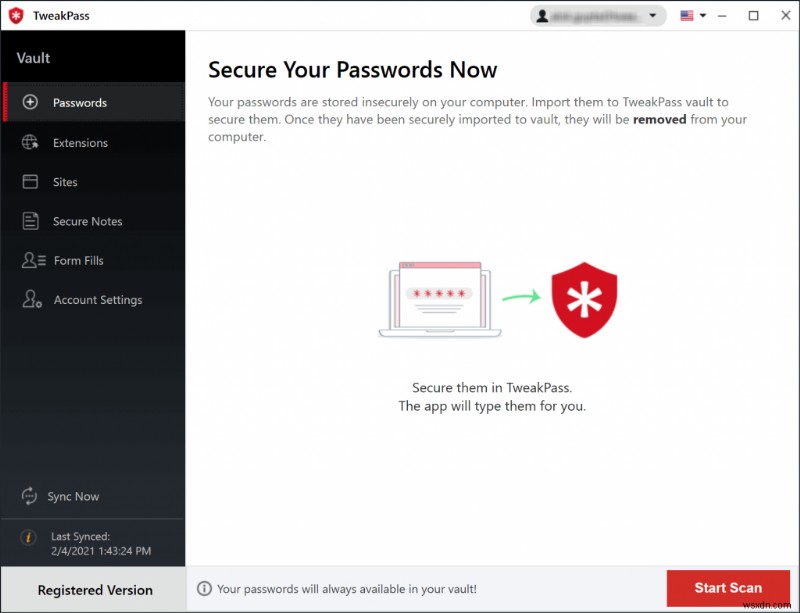Image resolution: width=800 pixels, height=613 pixels.
Task: Click the Extensions globe icon
Action: click(x=32, y=143)
